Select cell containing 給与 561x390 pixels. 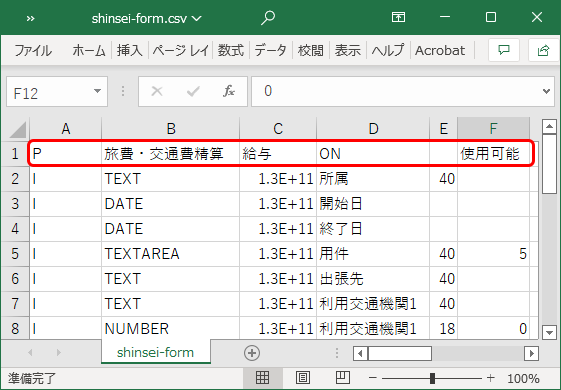coord(278,154)
